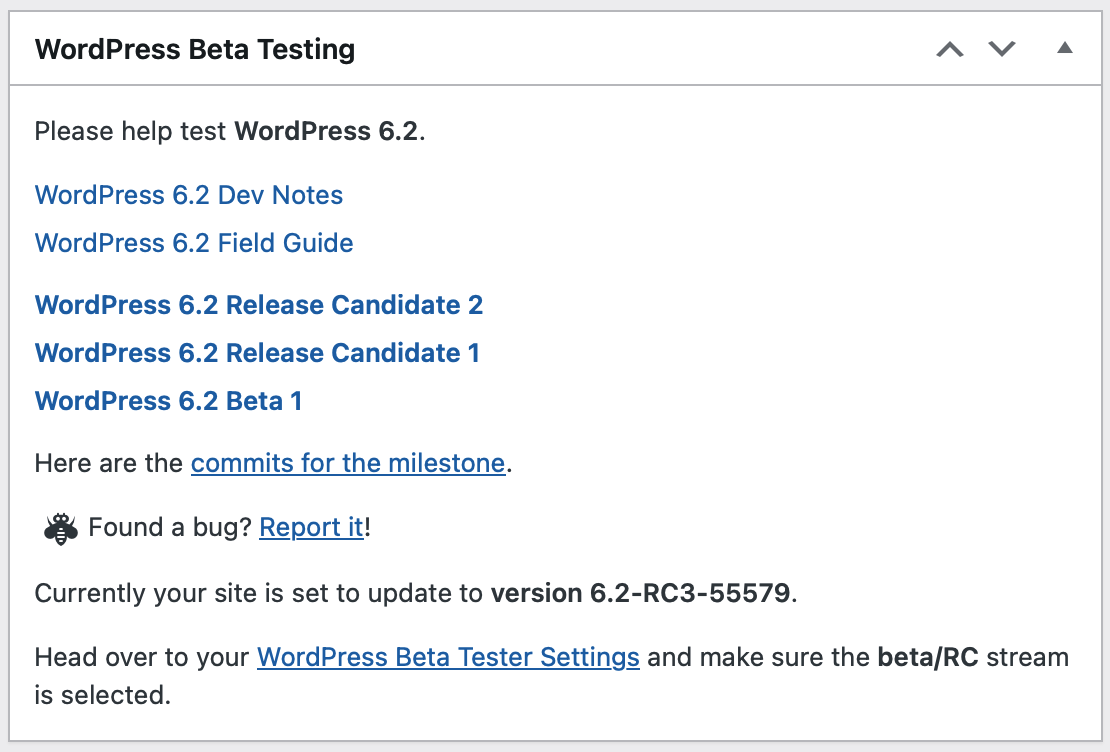This screenshot has height=752, width=1110.
Task: Click the 'Here are the' text
Action: (x=110, y=464)
